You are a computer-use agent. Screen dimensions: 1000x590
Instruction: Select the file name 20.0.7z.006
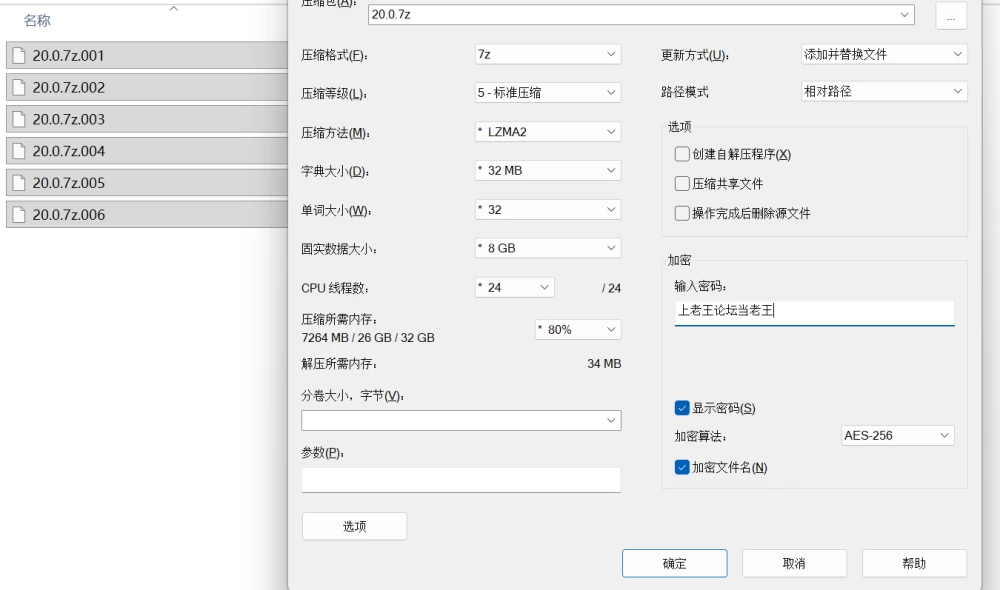(68, 216)
